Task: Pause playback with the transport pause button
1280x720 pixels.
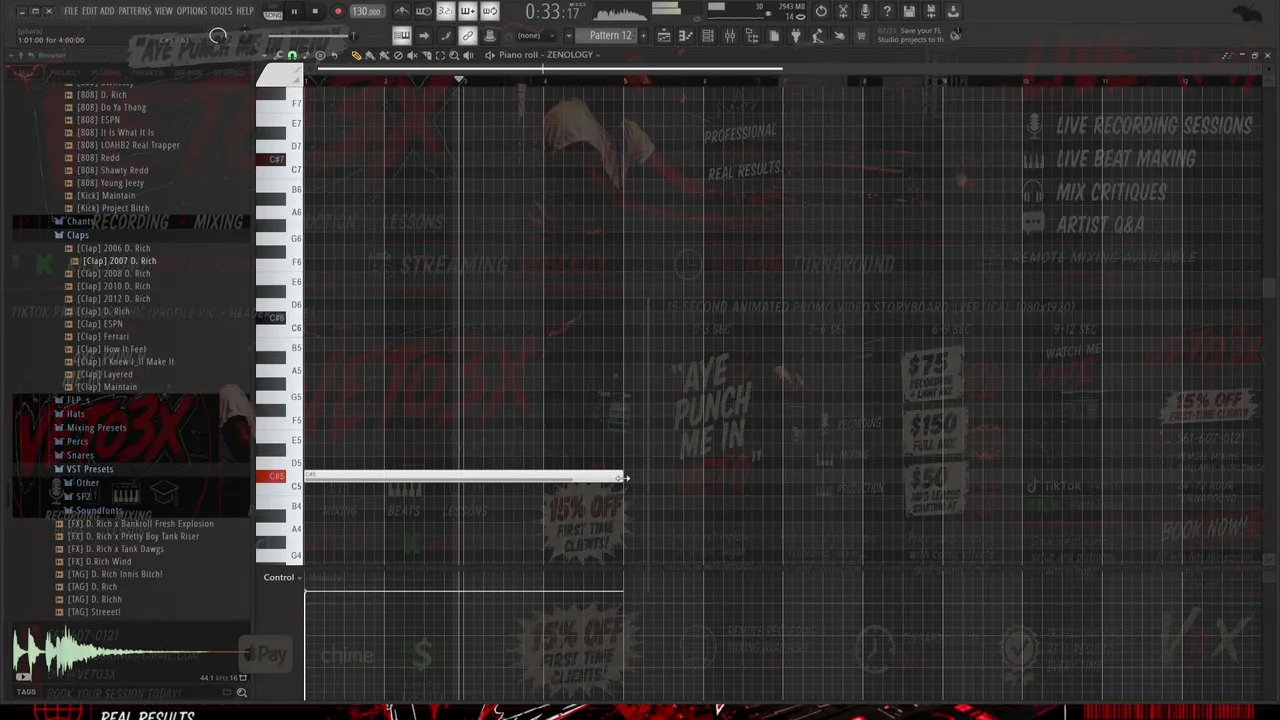Action: click(294, 12)
